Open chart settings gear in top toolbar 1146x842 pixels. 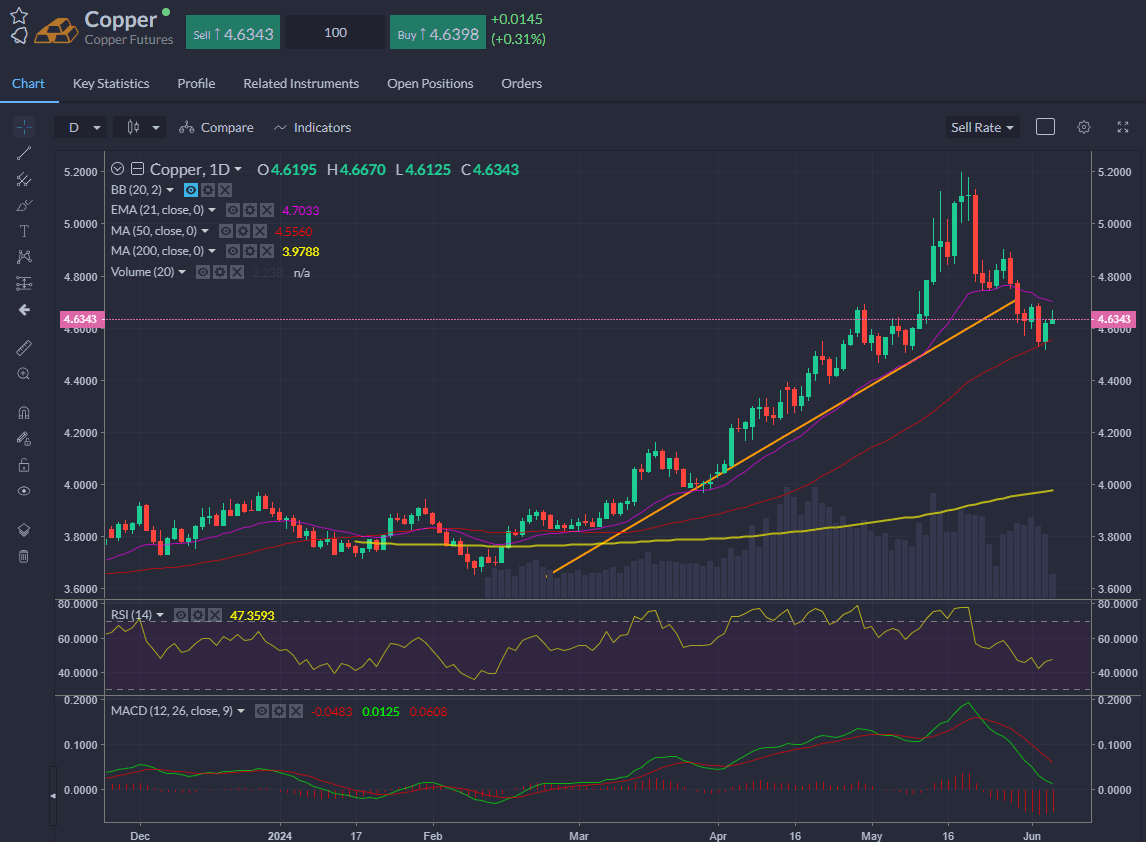[1084, 127]
